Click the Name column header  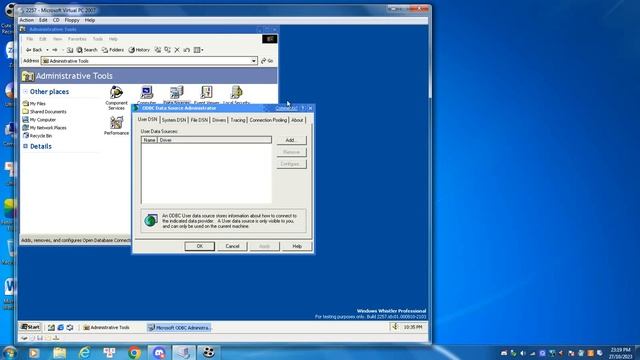149,140
